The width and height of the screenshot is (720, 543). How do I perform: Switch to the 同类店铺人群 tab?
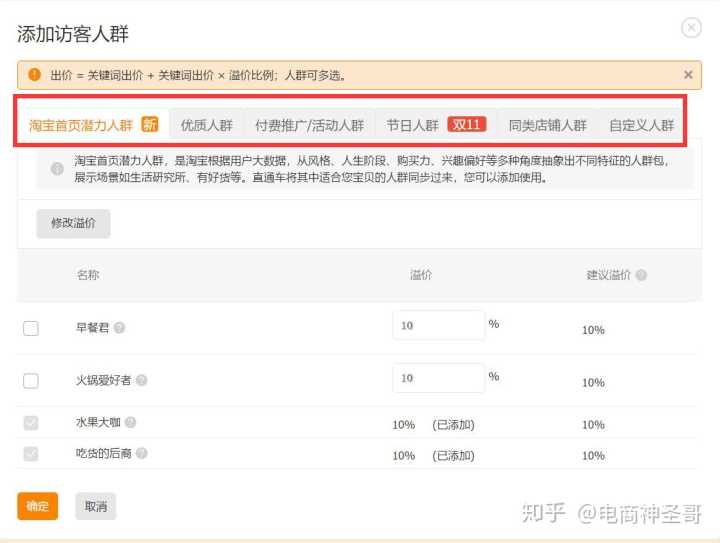click(x=547, y=125)
